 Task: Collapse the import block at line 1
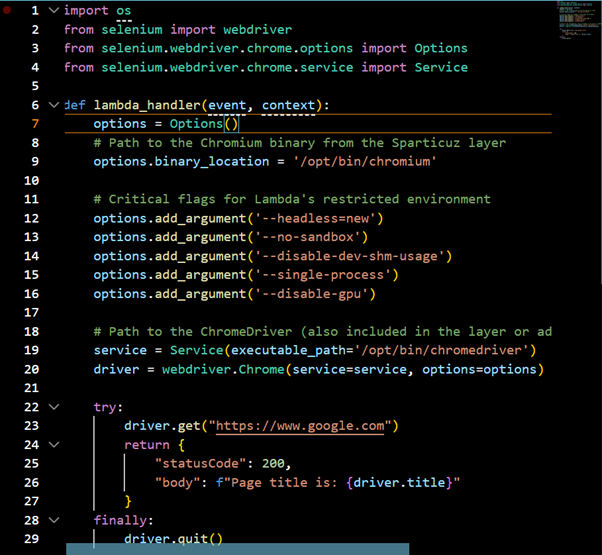click(x=54, y=10)
